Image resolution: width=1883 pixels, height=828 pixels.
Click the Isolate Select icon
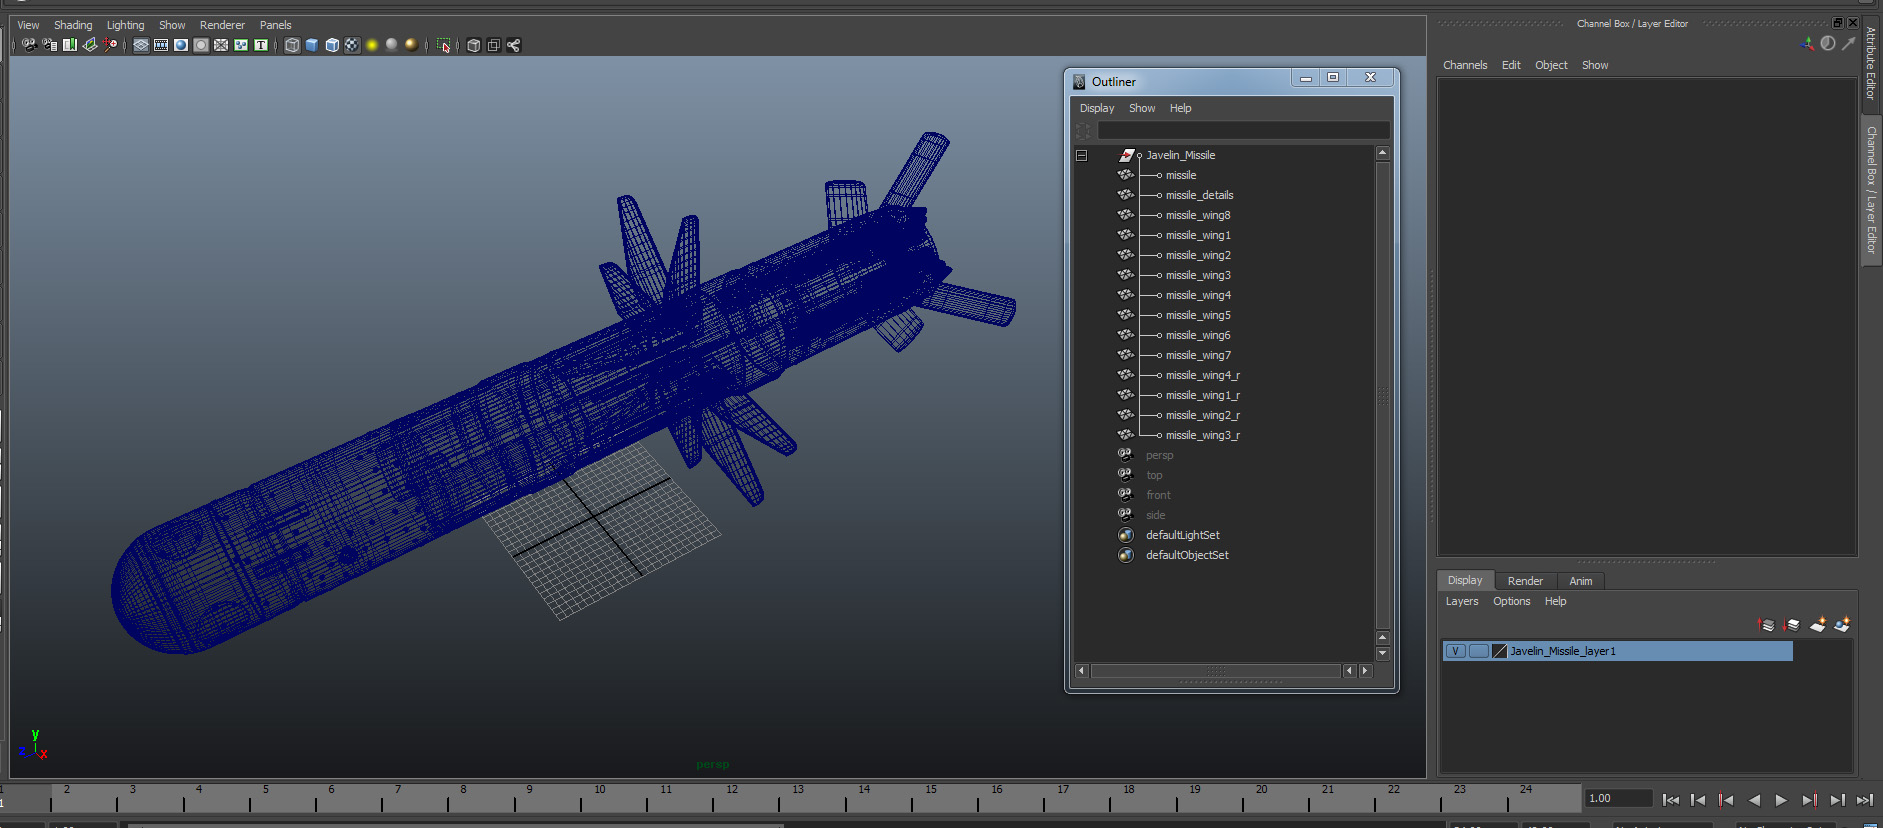[443, 45]
